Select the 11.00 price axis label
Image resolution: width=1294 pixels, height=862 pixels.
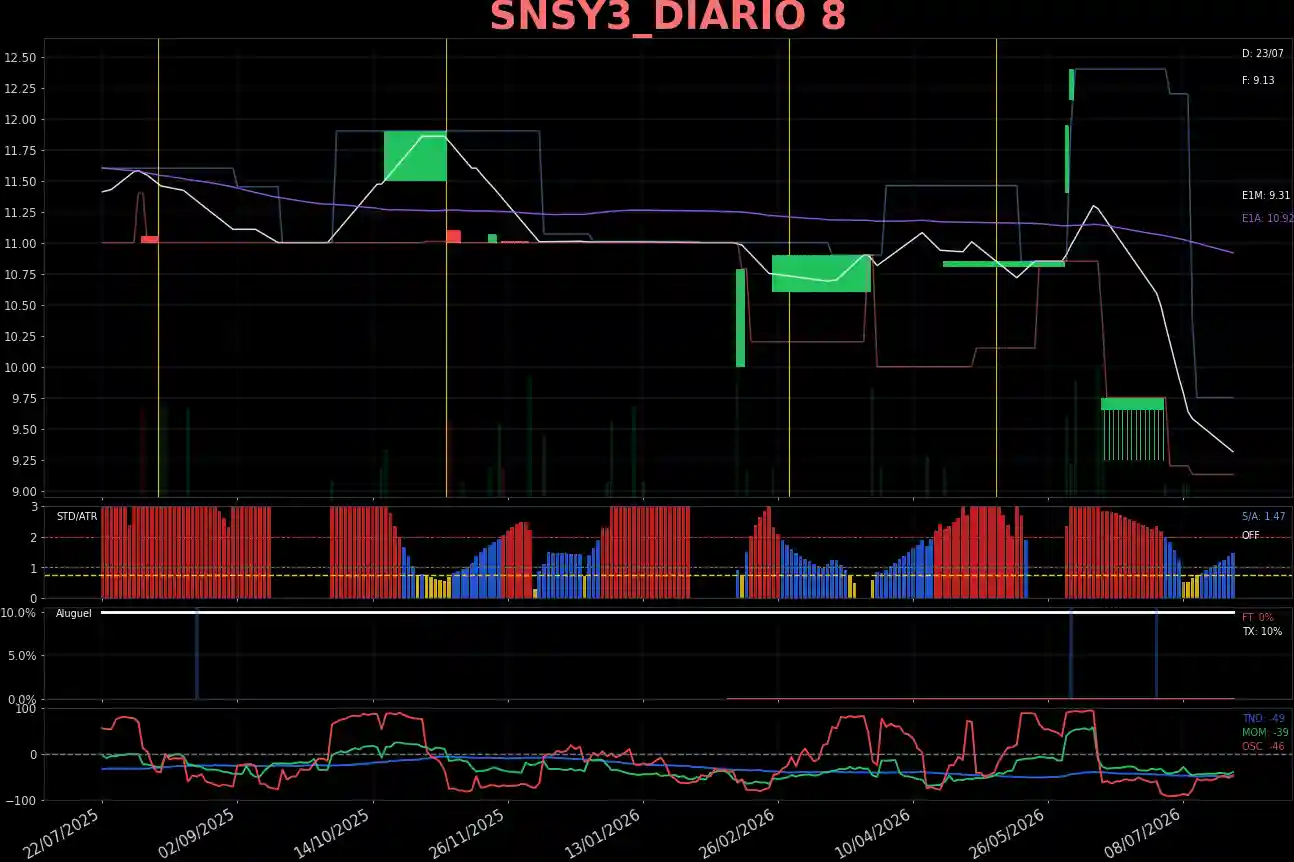[x=21, y=244]
